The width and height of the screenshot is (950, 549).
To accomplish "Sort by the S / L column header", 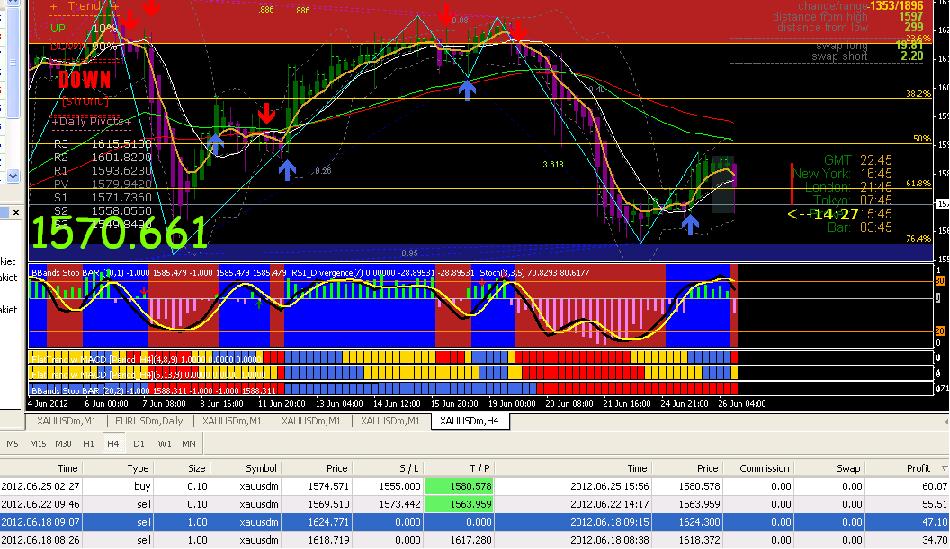I will (411, 467).
